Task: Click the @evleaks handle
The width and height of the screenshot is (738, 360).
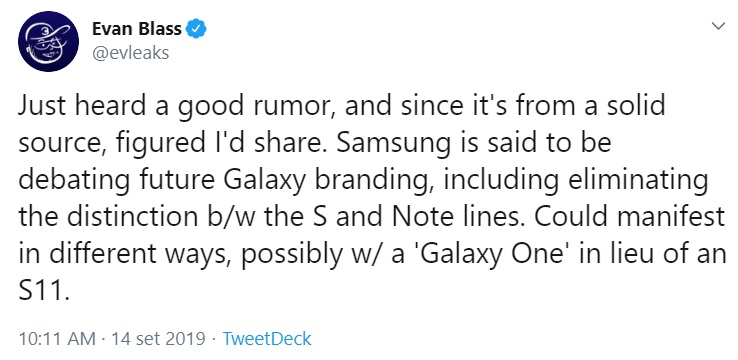Action: [x=130, y=53]
